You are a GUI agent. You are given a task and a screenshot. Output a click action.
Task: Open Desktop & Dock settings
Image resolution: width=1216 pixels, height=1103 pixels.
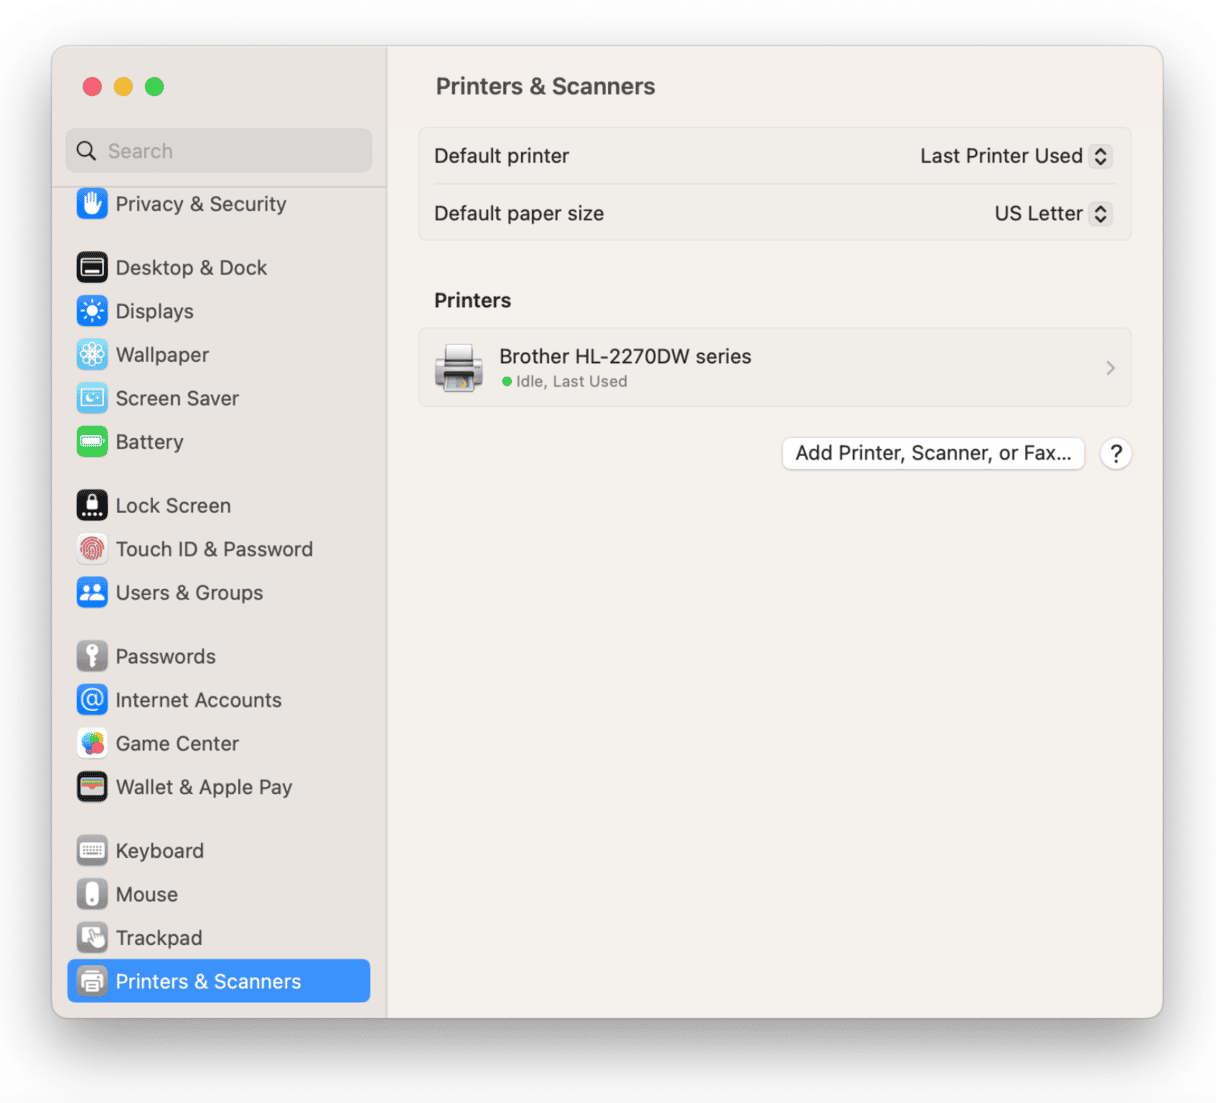click(x=219, y=268)
